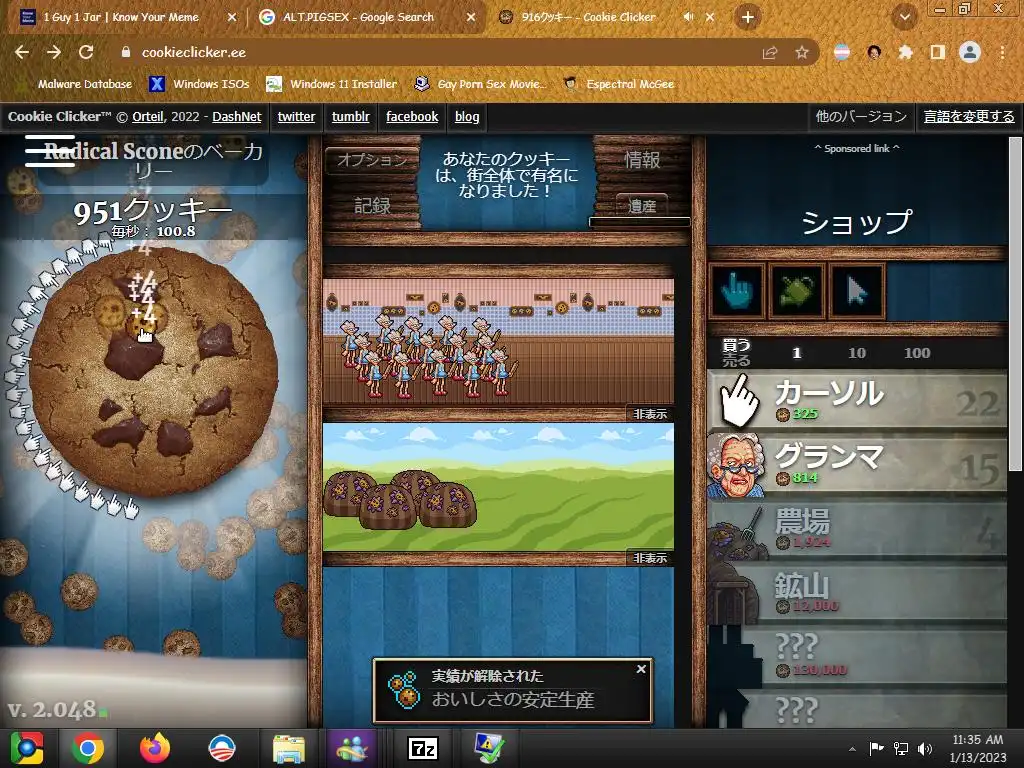Buy the pointing hand cursor upgrade

coord(737,291)
